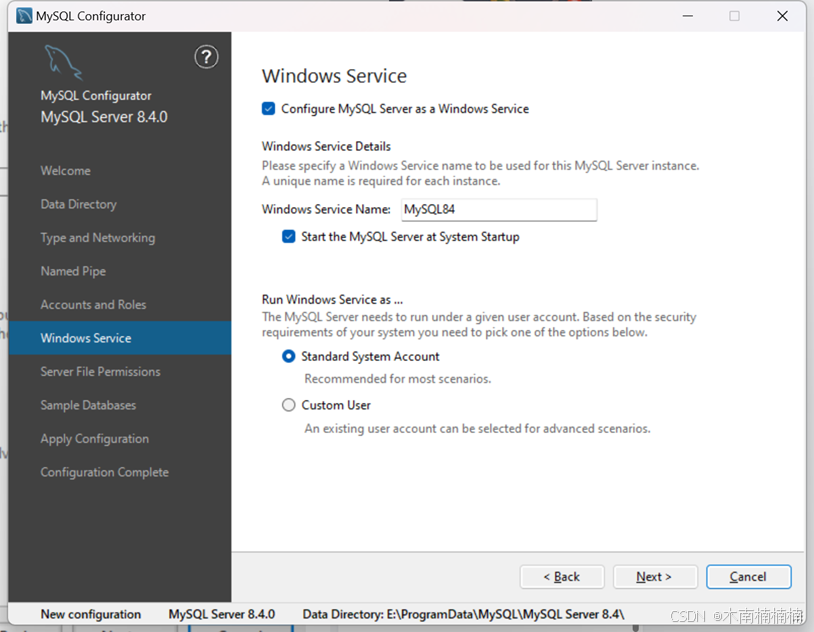Click 'MySQL Server 8.4.0' sidebar title
The width and height of the screenshot is (814, 632).
pyautogui.click(x=104, y=117)
